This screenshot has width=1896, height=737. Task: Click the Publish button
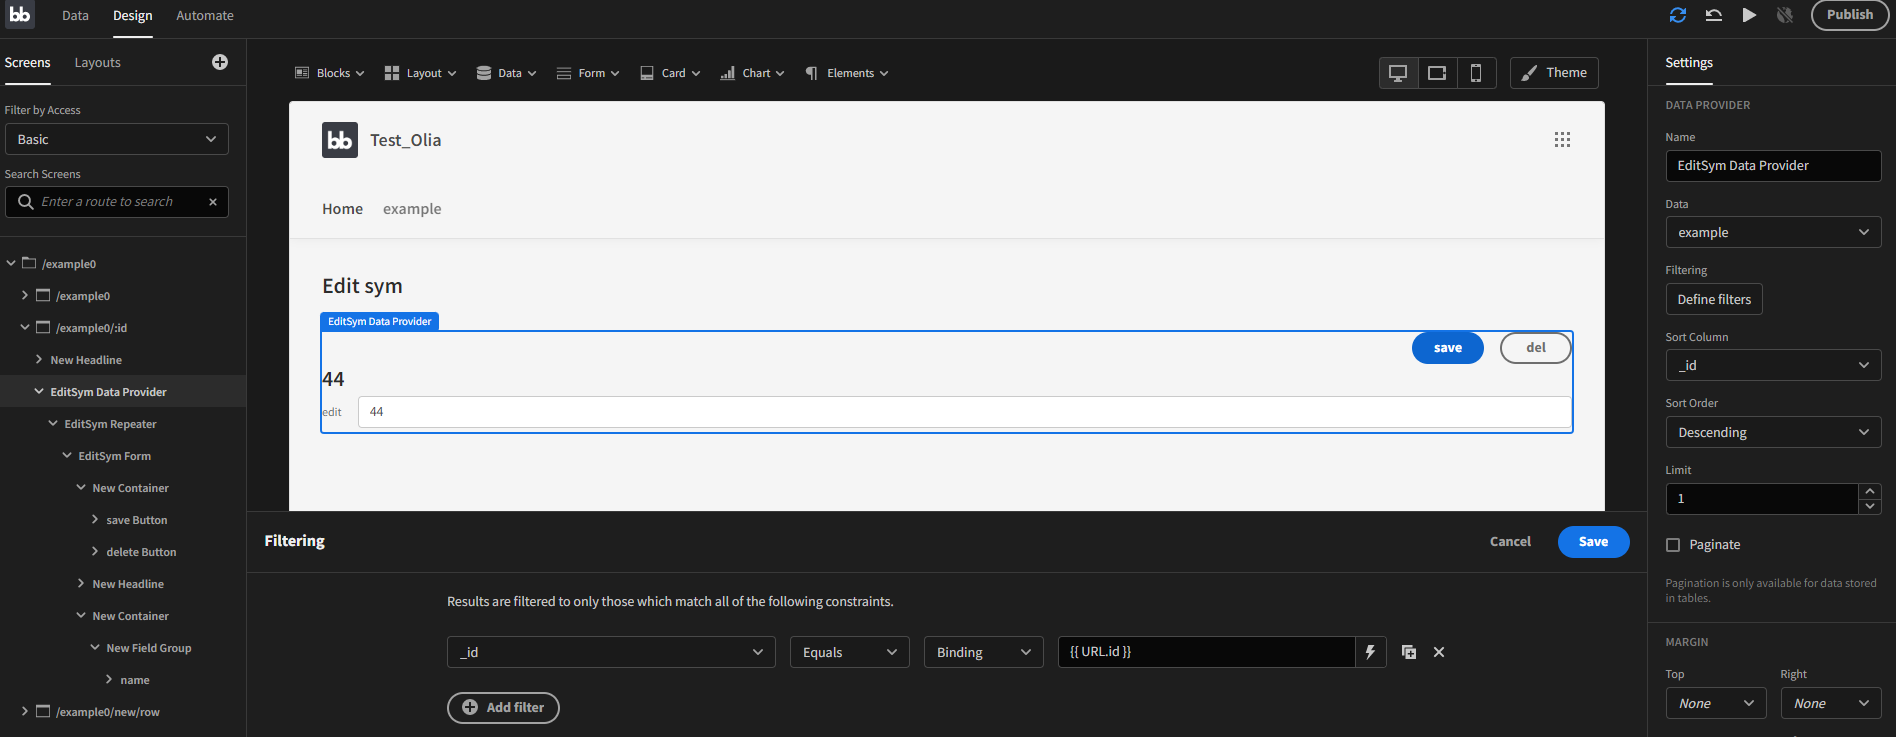pyautogui.click(x=1850, y=15)
